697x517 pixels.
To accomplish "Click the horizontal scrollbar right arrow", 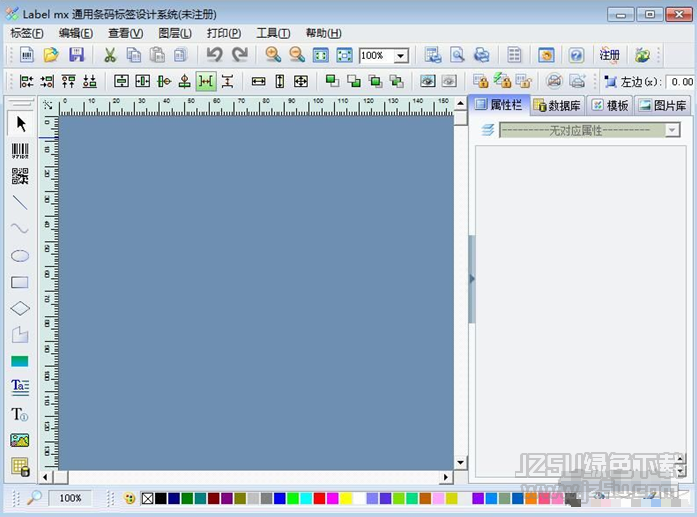I will coord(446,477).
